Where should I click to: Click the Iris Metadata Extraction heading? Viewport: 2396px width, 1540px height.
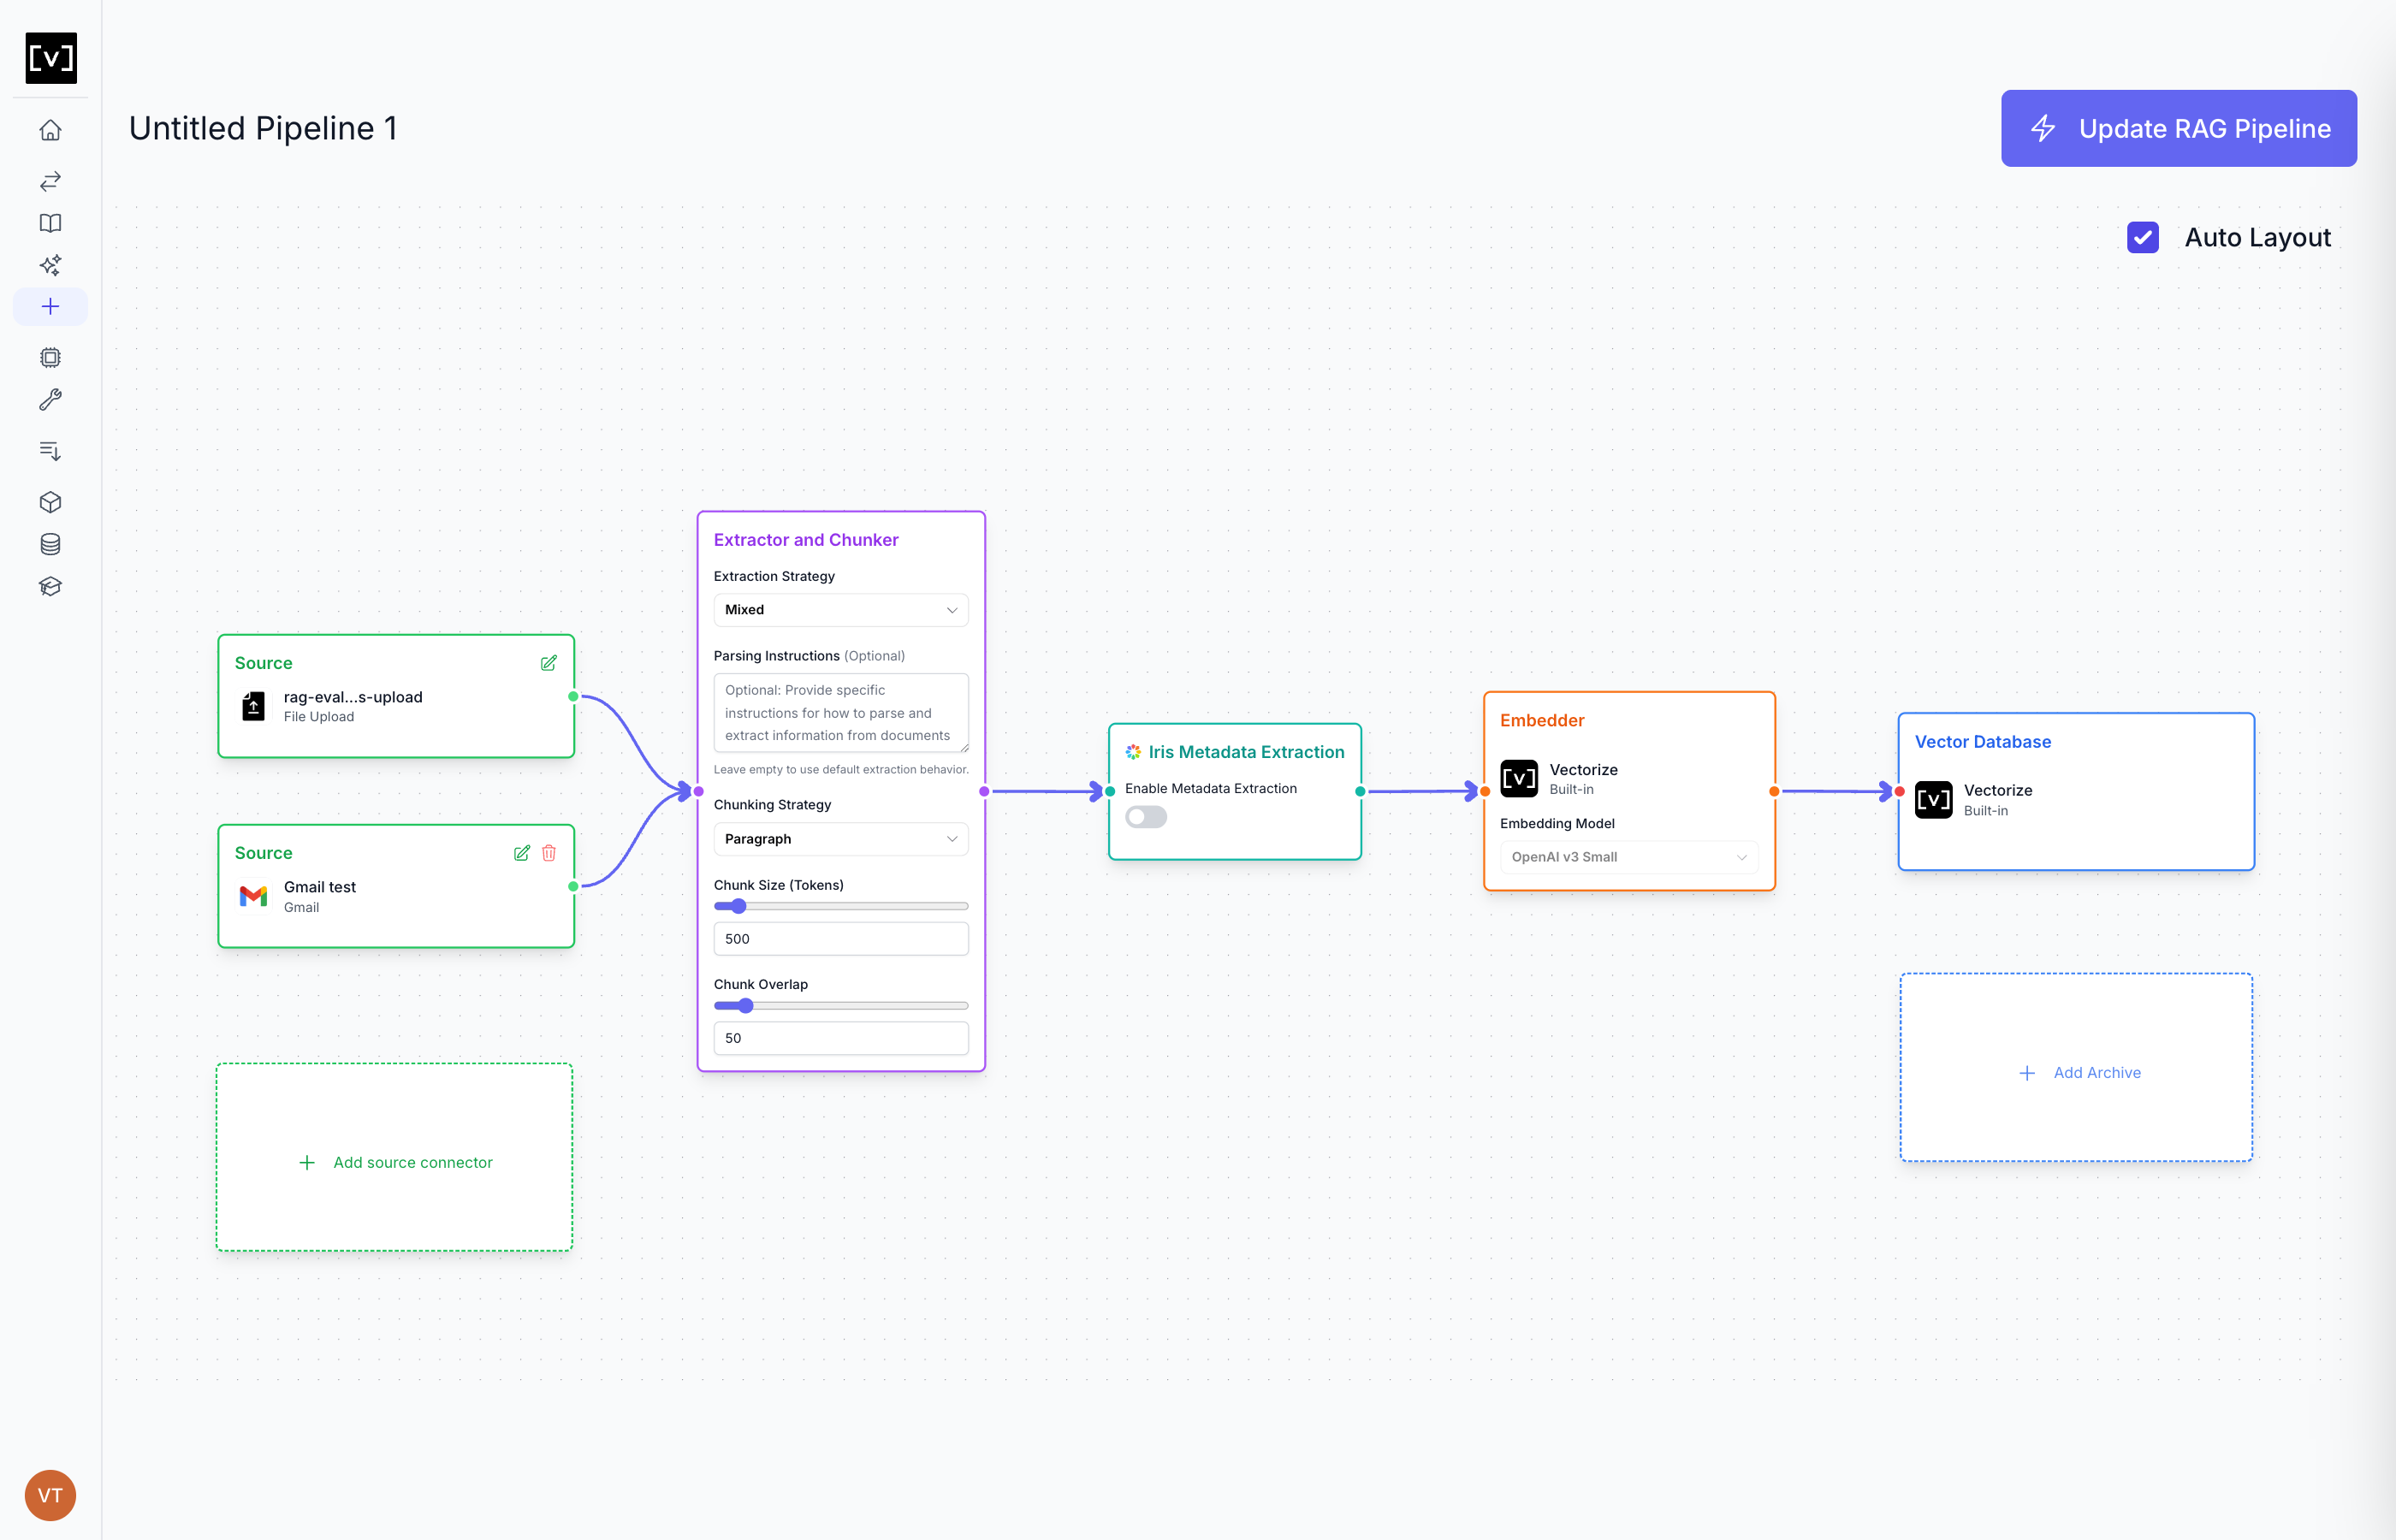click(x=1246, y=752)
